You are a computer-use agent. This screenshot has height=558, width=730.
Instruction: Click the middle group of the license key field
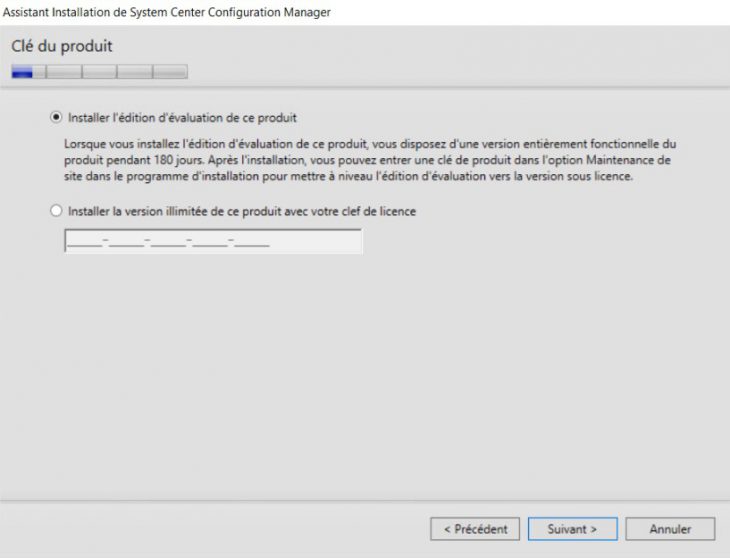tap(168, 241)
